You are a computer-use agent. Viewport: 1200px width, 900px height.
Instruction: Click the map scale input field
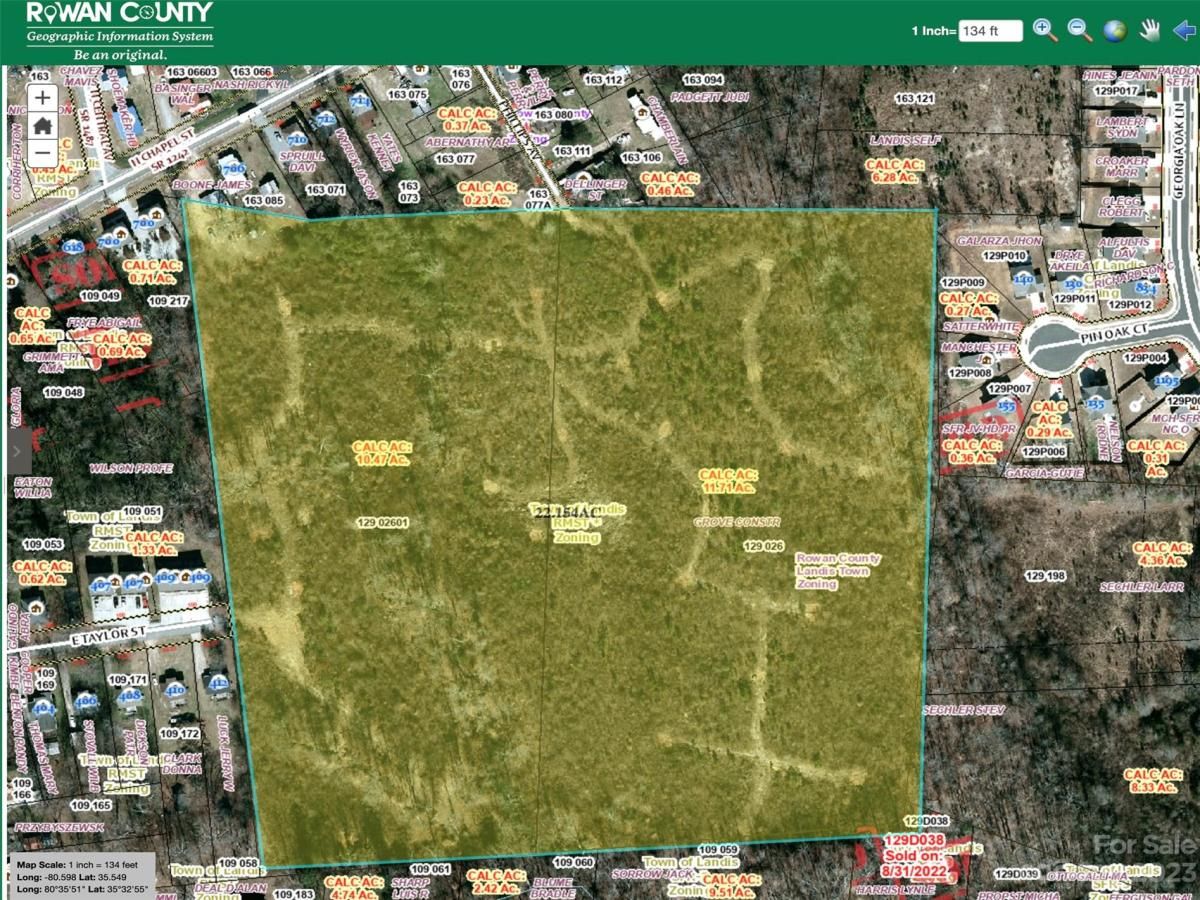990,31
